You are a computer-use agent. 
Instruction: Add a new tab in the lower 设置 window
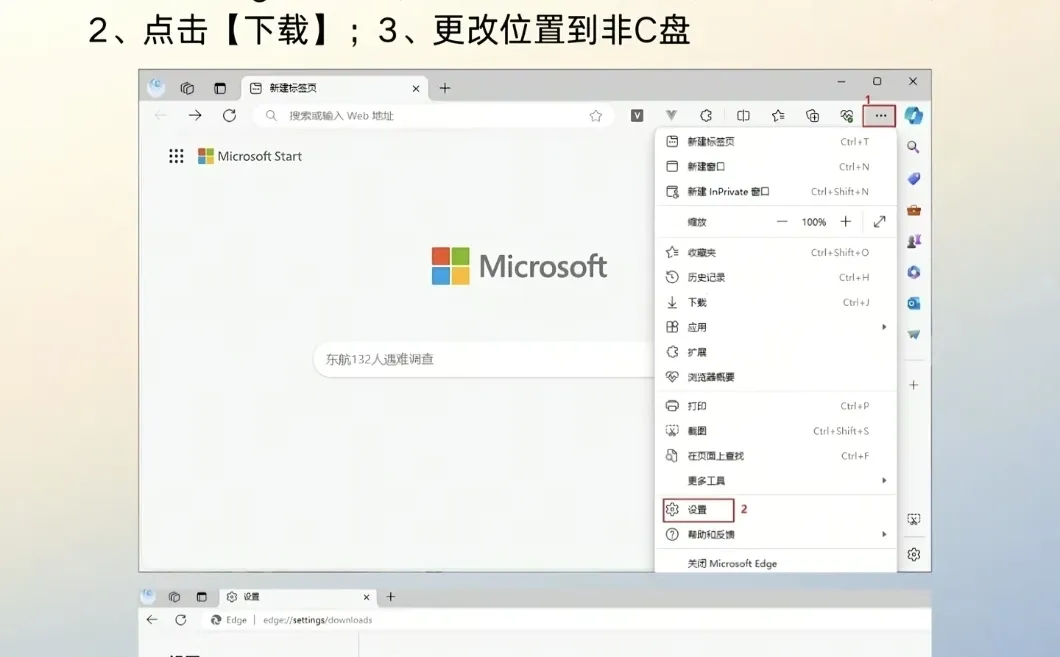pyautogui.click(x=391, y=597)
